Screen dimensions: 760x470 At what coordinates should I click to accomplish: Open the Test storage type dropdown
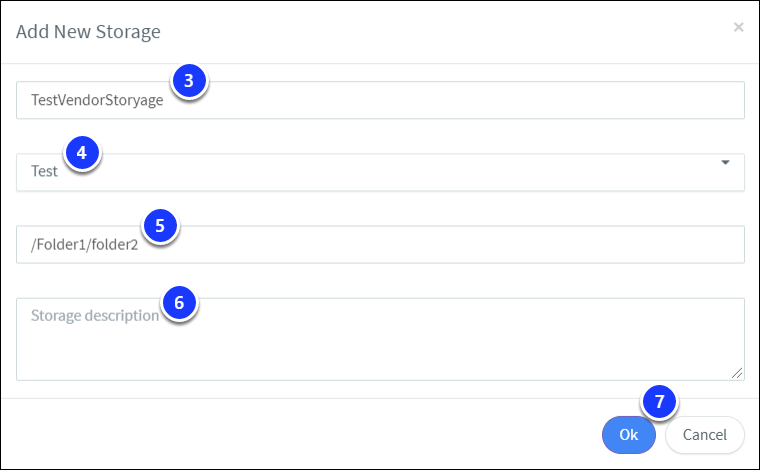(380, 172)
